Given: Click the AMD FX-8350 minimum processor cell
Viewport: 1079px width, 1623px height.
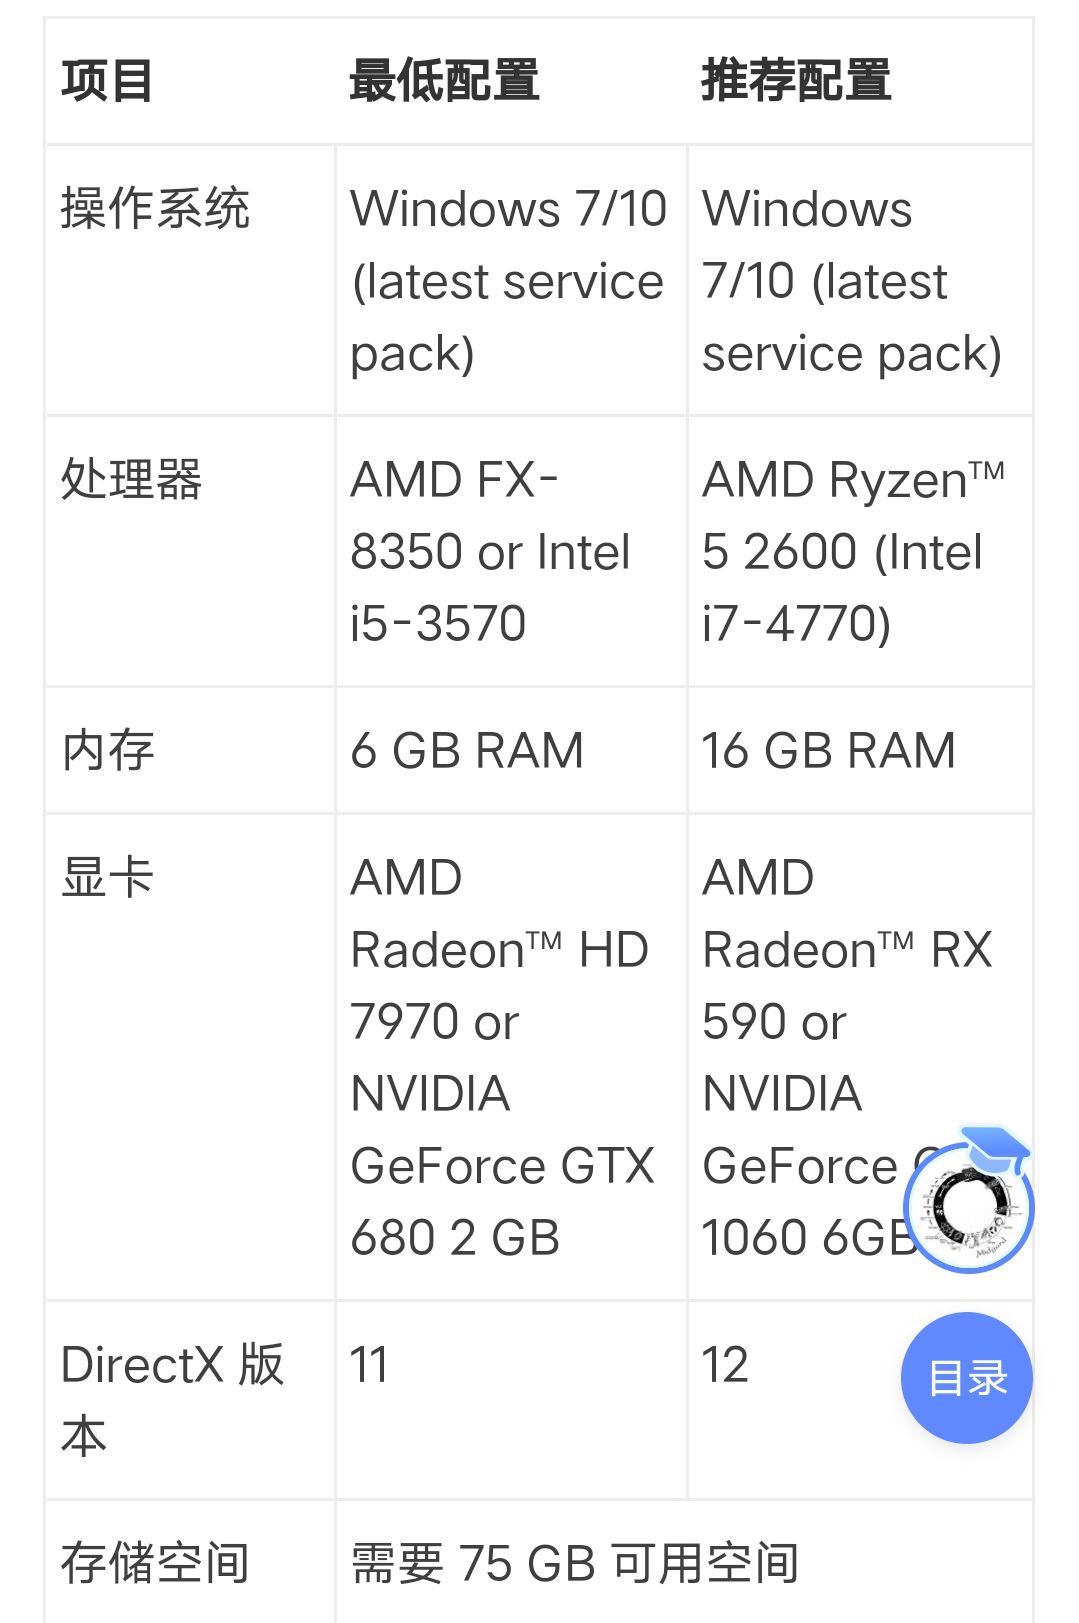Looking at the screenshot, I should 511,551.
